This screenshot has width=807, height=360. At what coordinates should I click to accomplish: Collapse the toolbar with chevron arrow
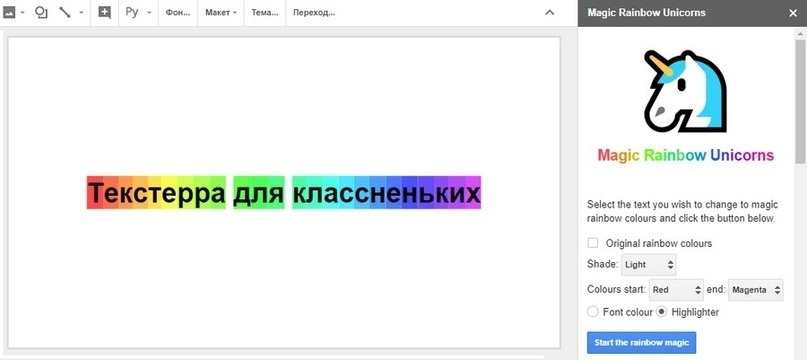(x=550, y=13)
